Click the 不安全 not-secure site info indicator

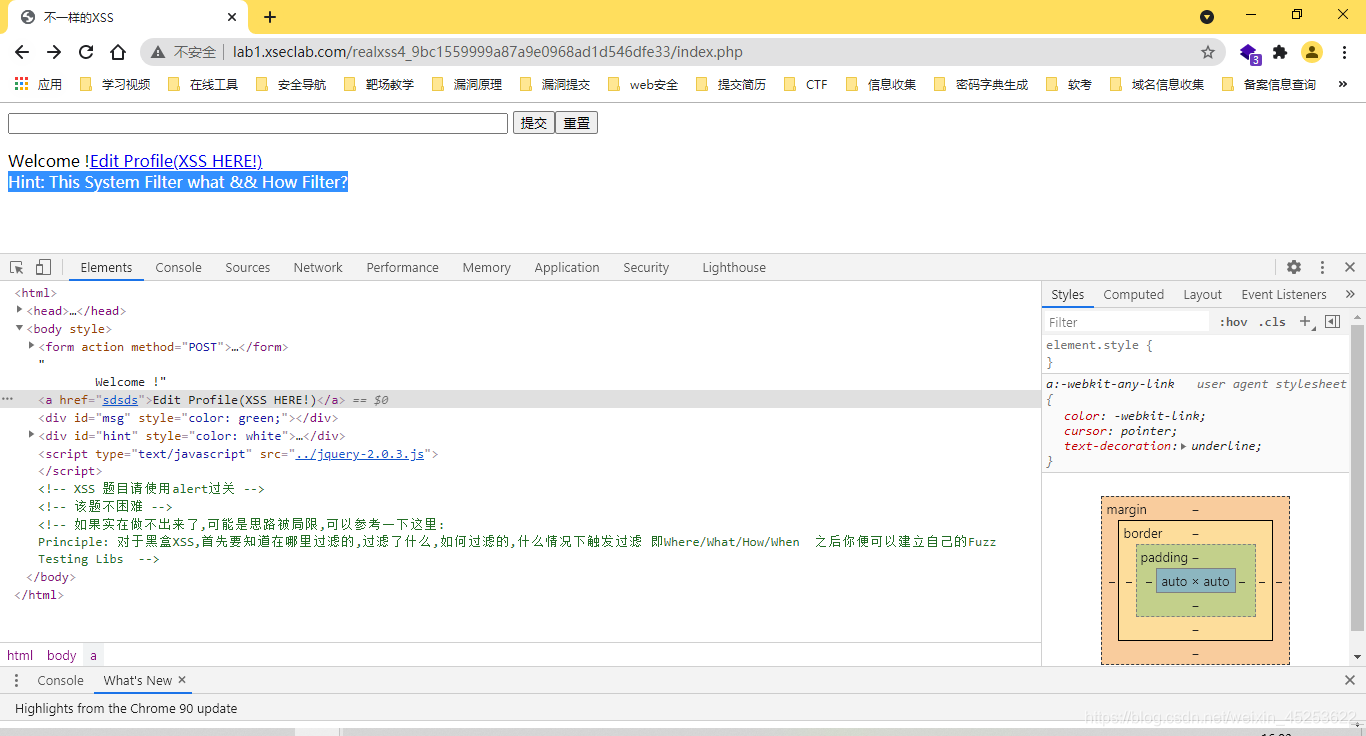(x=184, y=52)
